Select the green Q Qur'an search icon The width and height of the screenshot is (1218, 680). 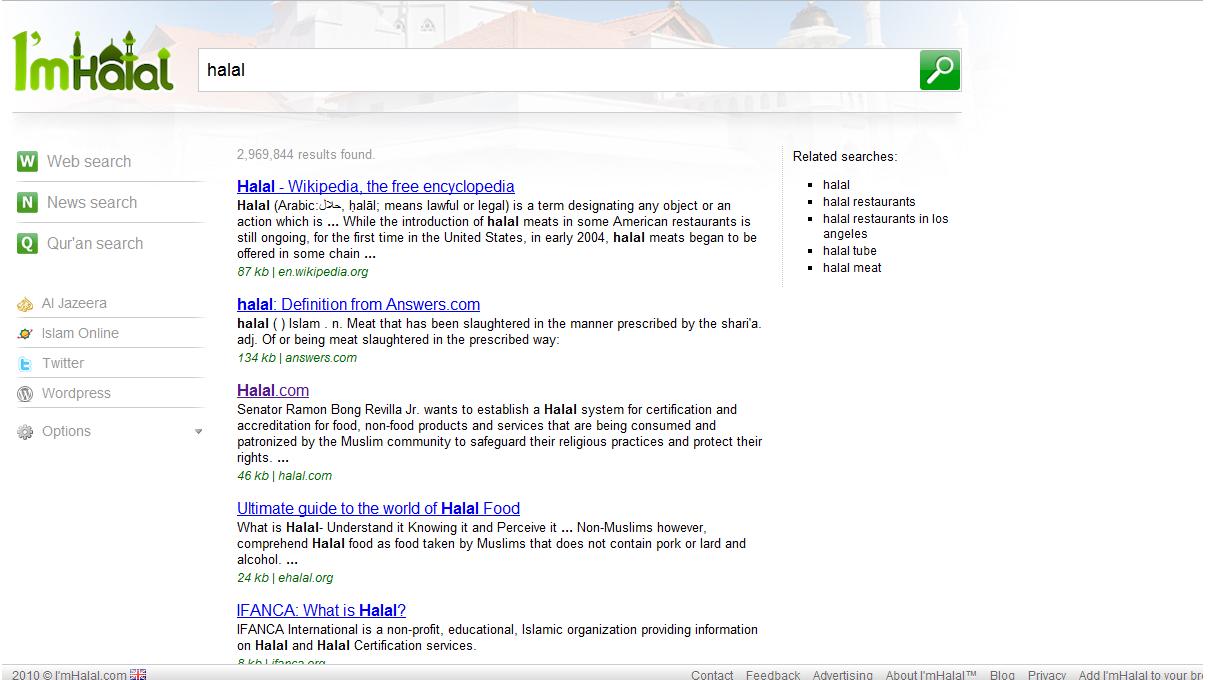point(27,243)
